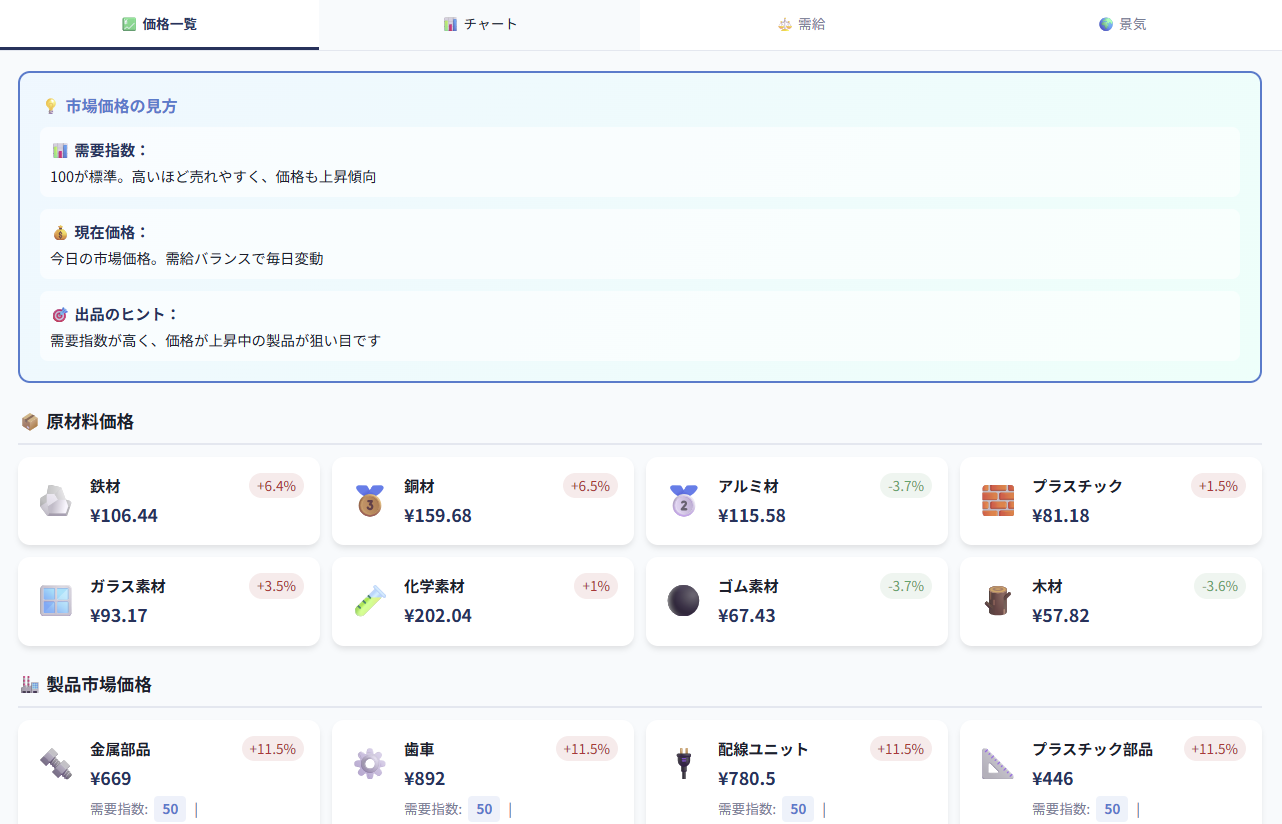The height and width of the screenshot is (824, 1282).
Task: Click the ¥81.18 price of プラスチック
Action: (x=1061, y=516)
